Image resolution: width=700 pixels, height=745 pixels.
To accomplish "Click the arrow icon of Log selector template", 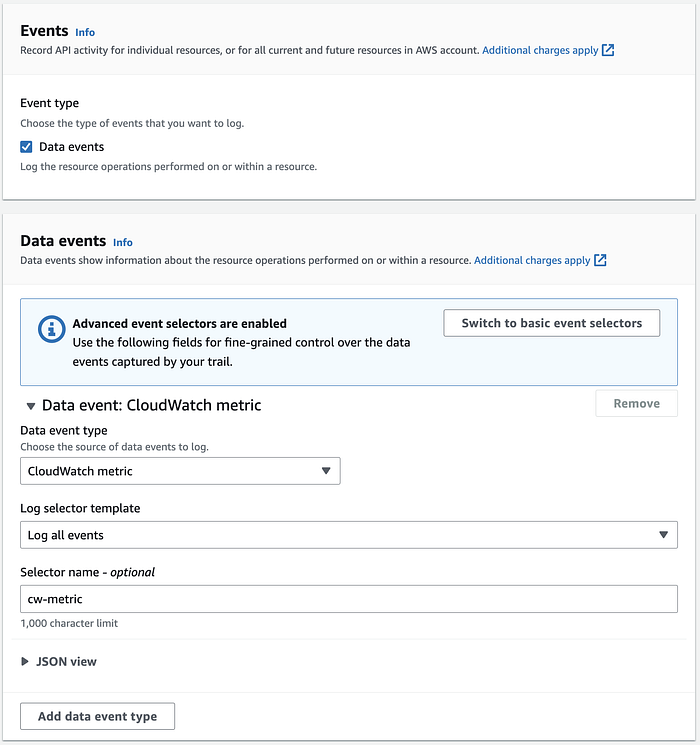I will tap(663, 535).
